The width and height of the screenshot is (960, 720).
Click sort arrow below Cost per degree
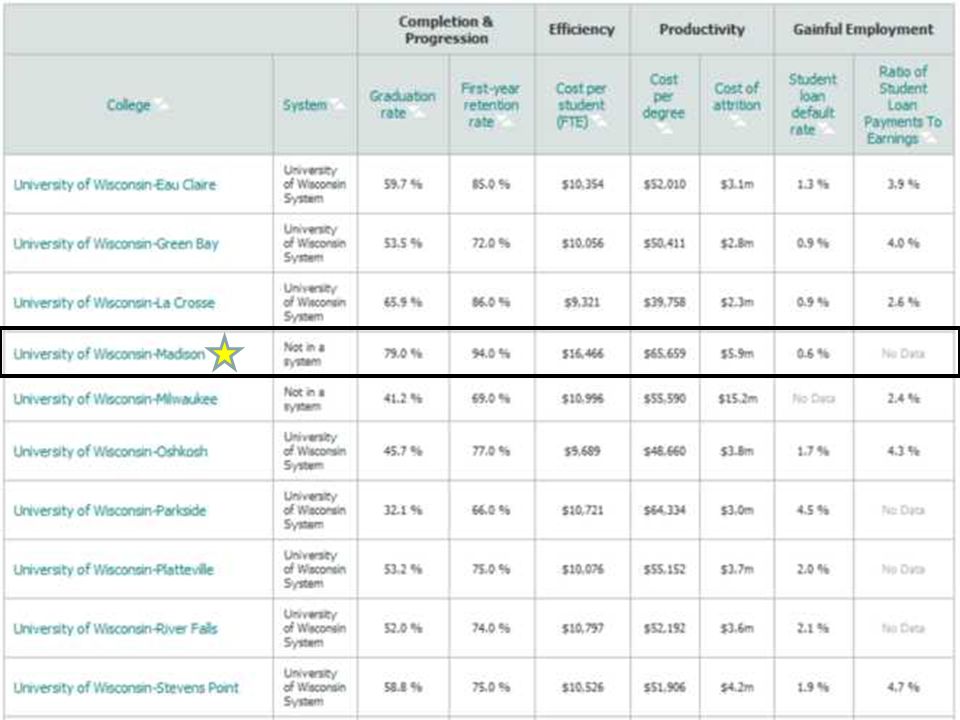point(664,129)
